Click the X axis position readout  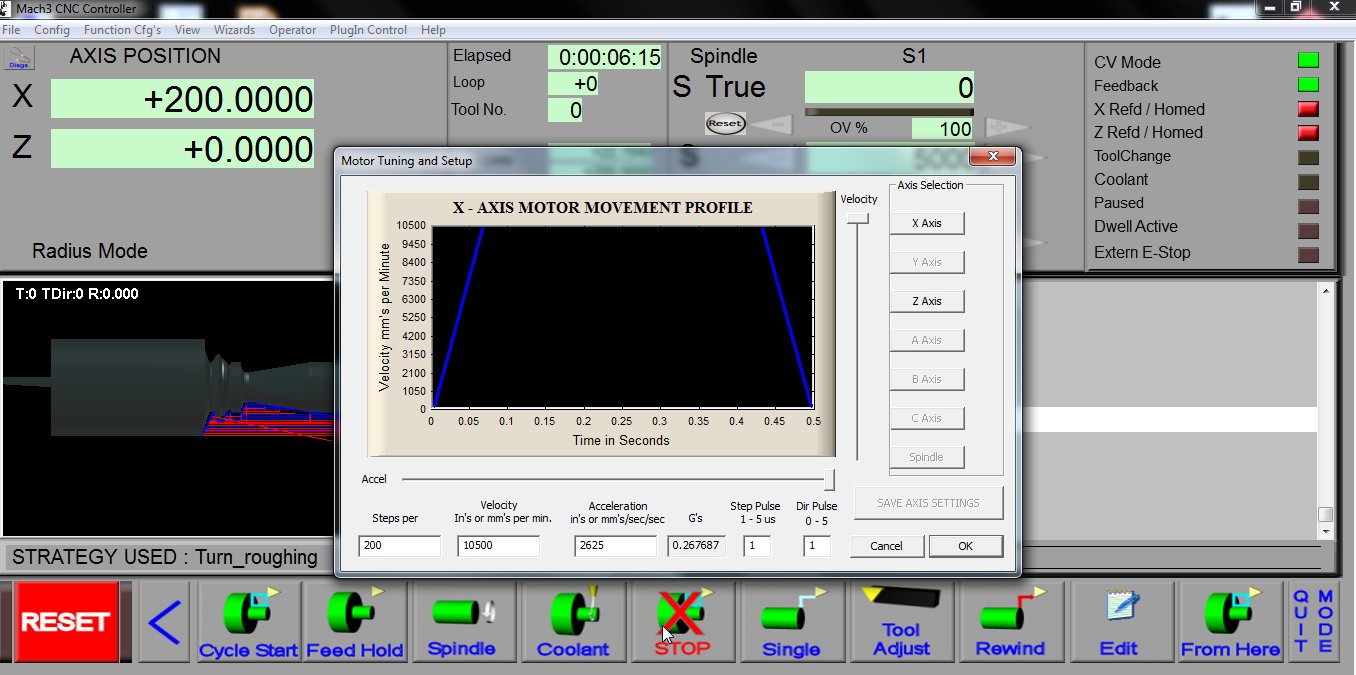[x=182, y=99]
